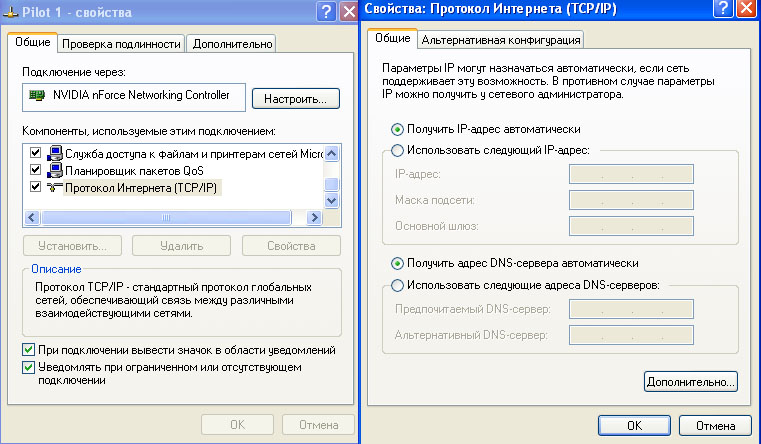Switch to Проверка подлинности tab
761x444 pixels.
[x=121, y=44]
